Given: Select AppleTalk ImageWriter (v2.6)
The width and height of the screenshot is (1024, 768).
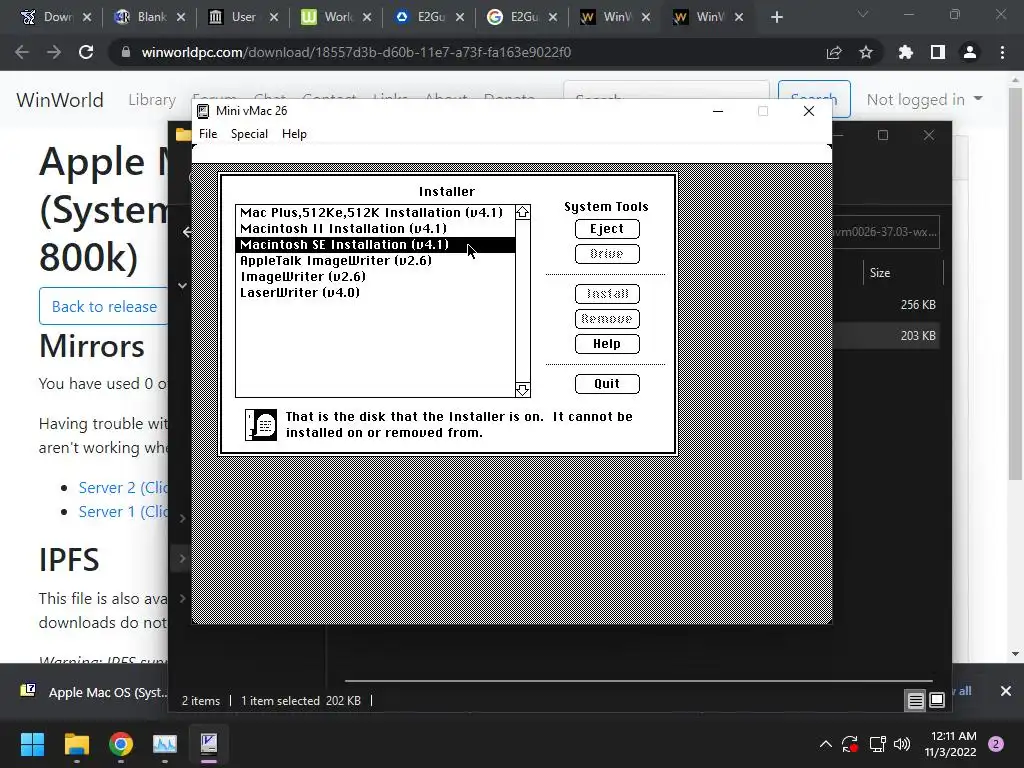Looking at the screenshot, I should pos(375,261).
